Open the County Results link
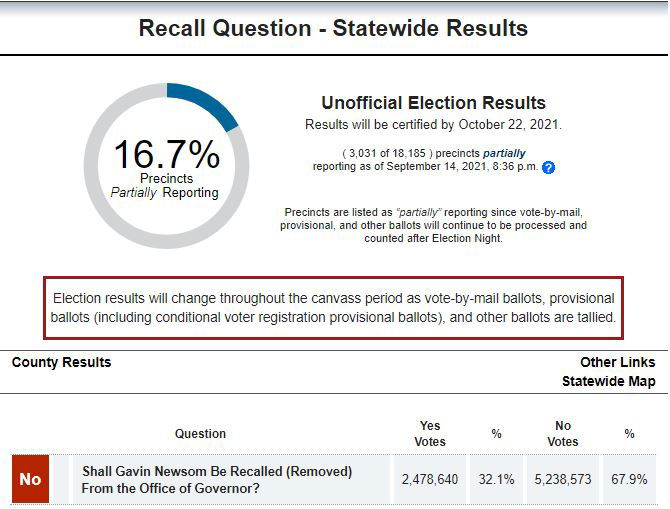Viewport: 670px width, 509px height. click(x=61, y=362)
